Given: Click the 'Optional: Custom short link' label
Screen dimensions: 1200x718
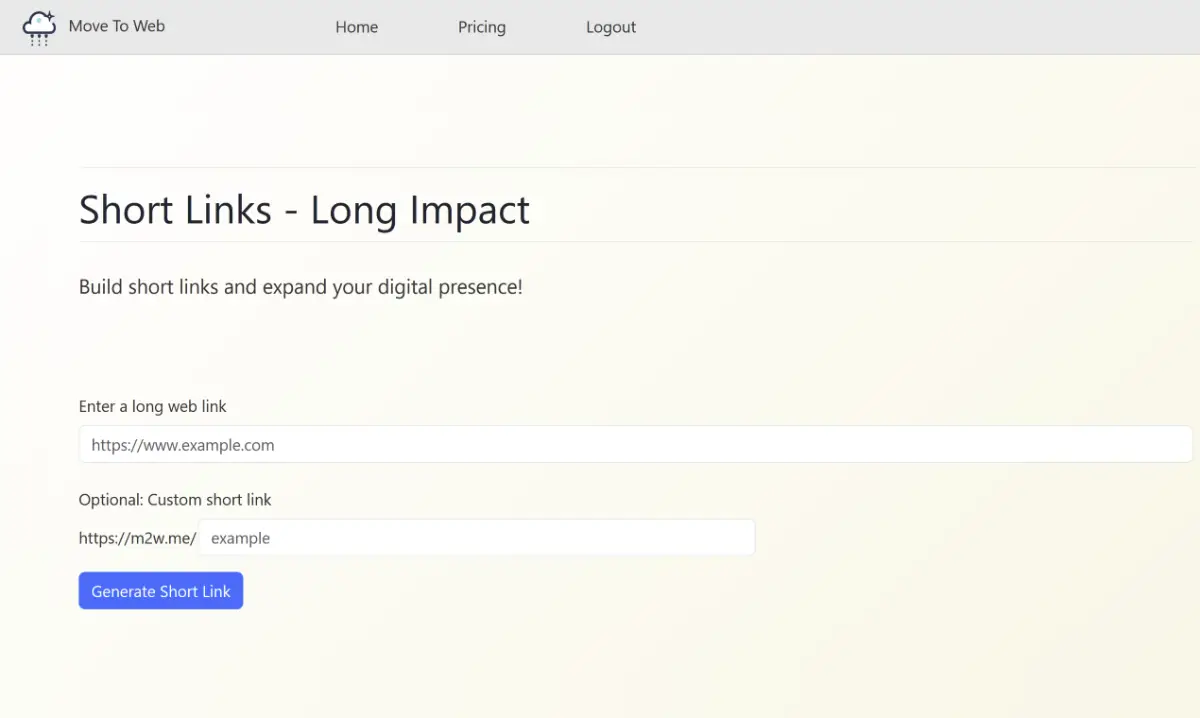Looking at the screenshot, I should click(x=175, y=499).
